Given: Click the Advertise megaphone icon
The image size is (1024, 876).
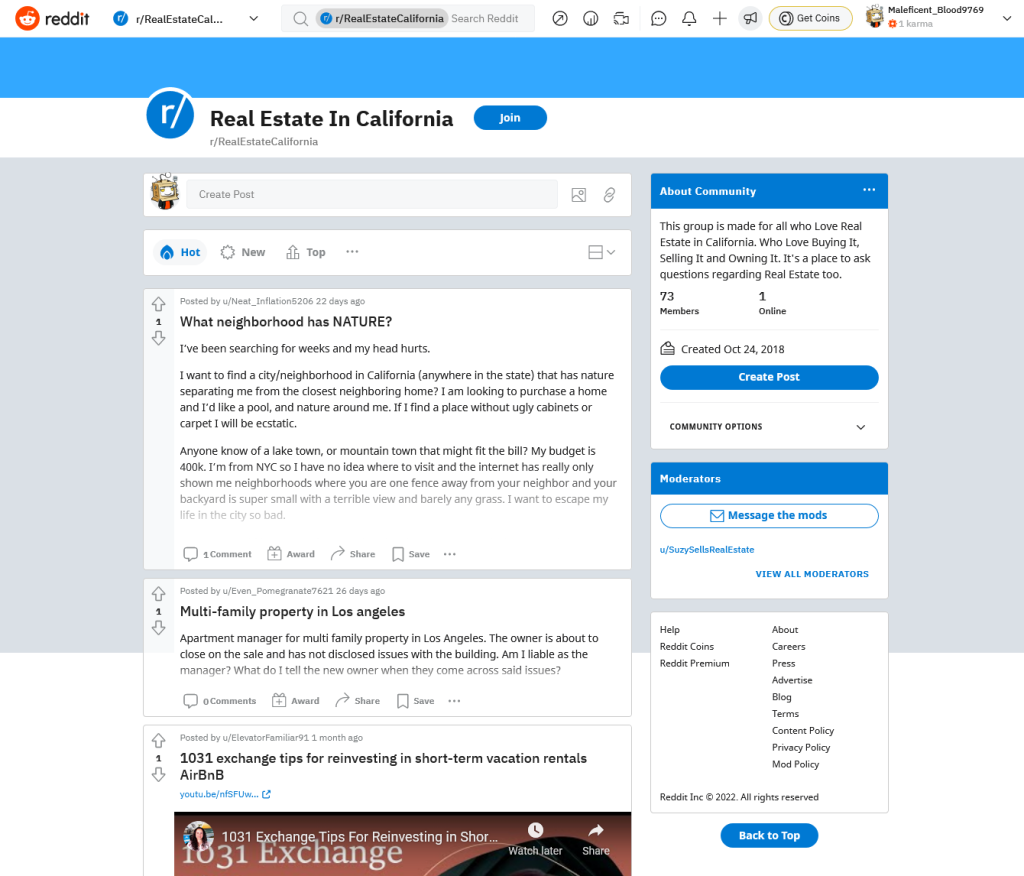Looking at the screenshot, I should [x=750, y=18].
